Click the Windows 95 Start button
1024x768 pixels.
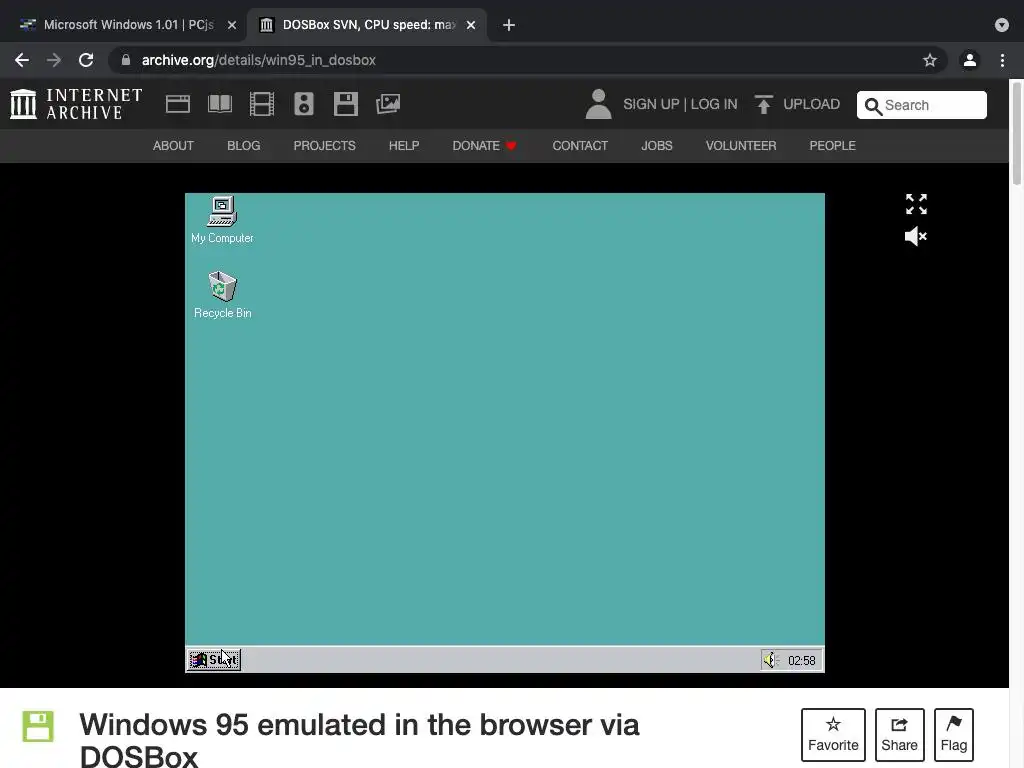(214, 660)
